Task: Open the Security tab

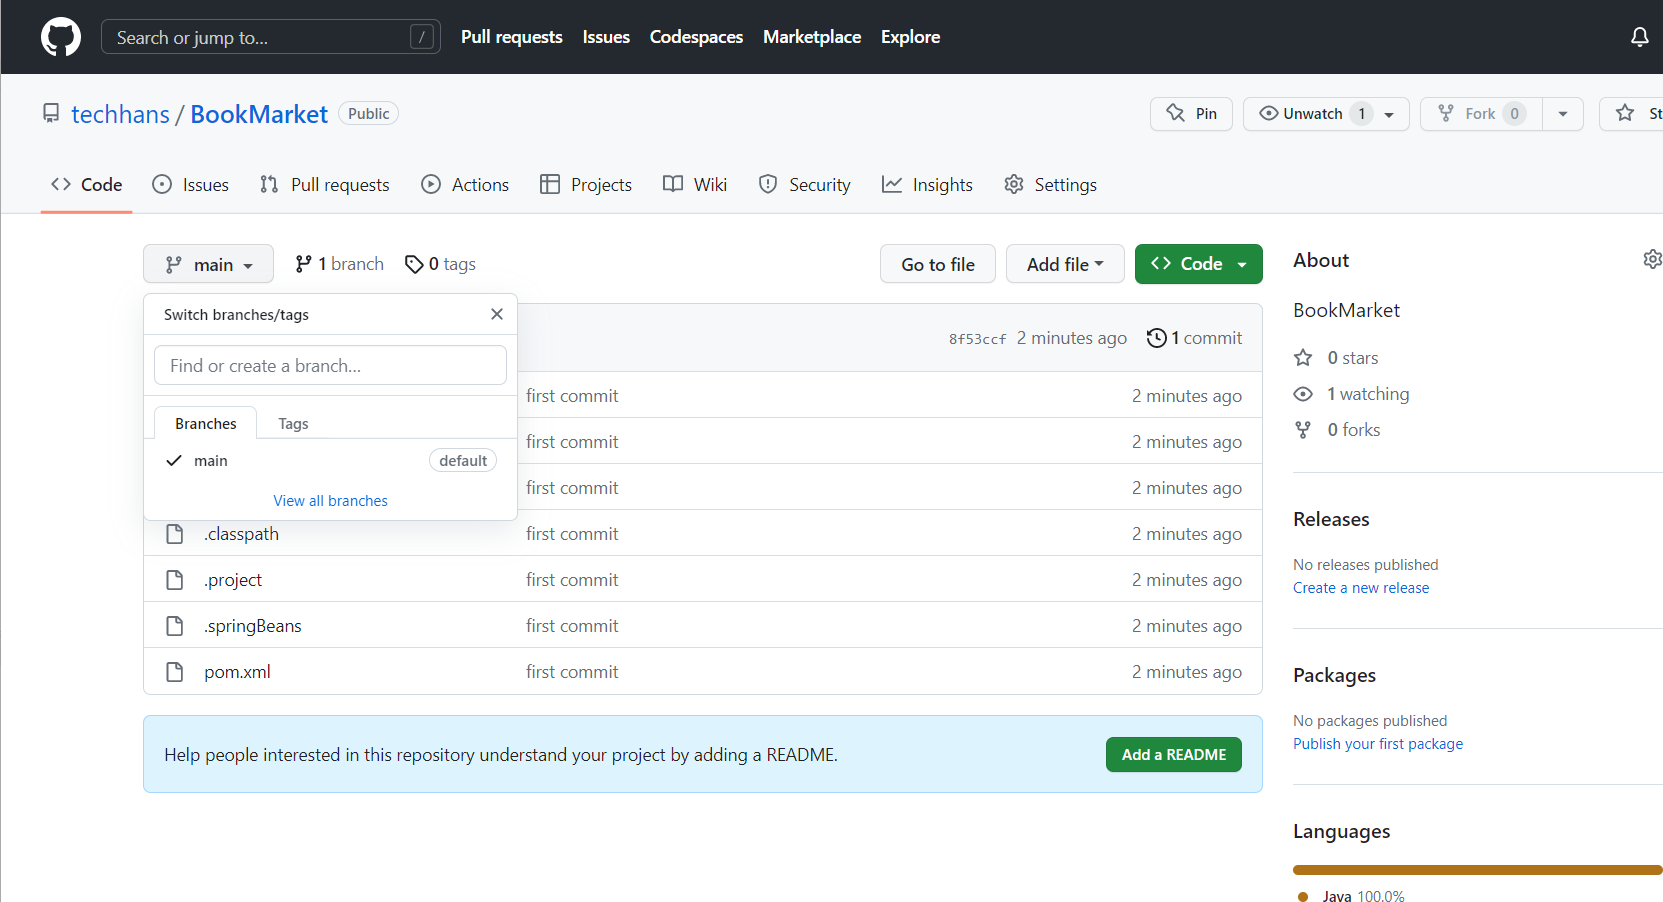Action: point(805,185)
